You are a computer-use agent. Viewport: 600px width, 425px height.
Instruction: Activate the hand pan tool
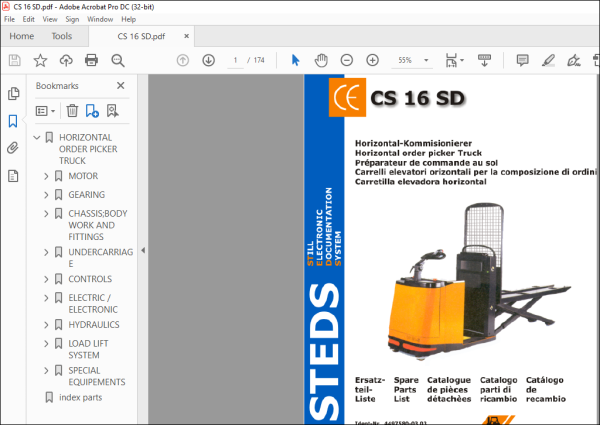[321, 60]
